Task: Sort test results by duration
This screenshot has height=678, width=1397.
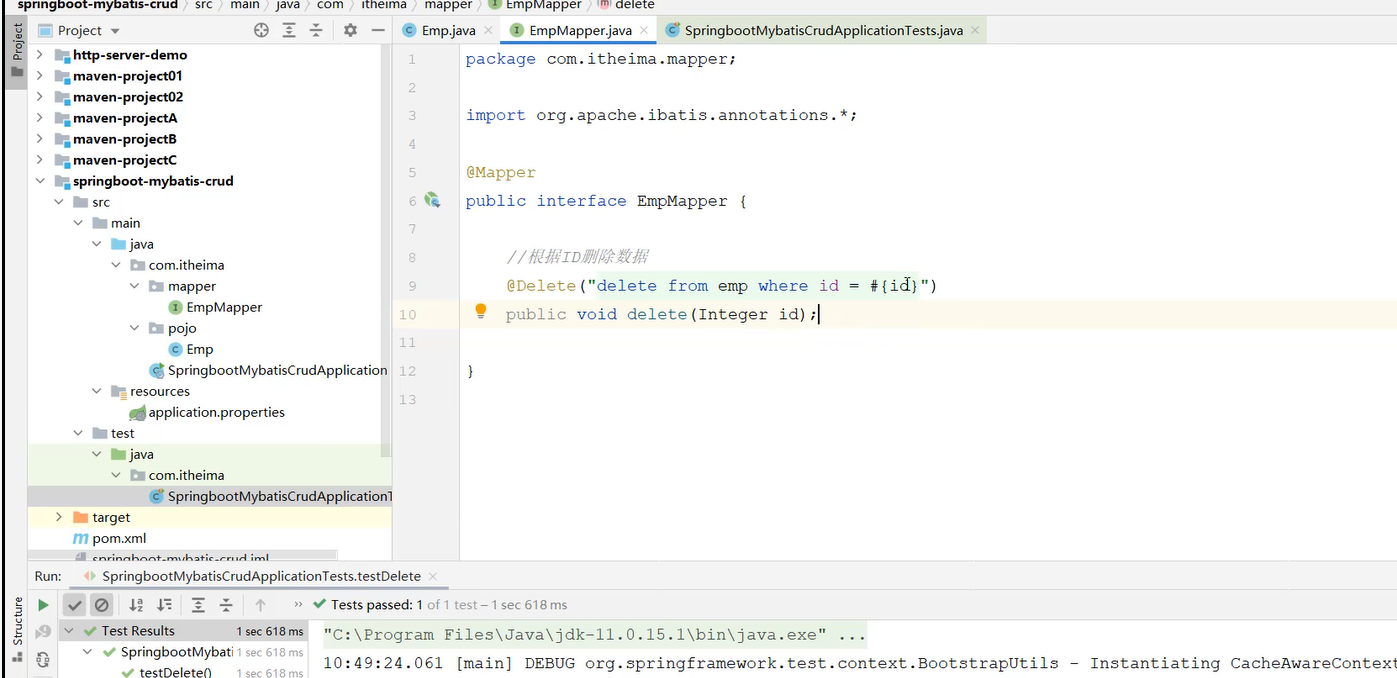Action: [x=165, y=605]
